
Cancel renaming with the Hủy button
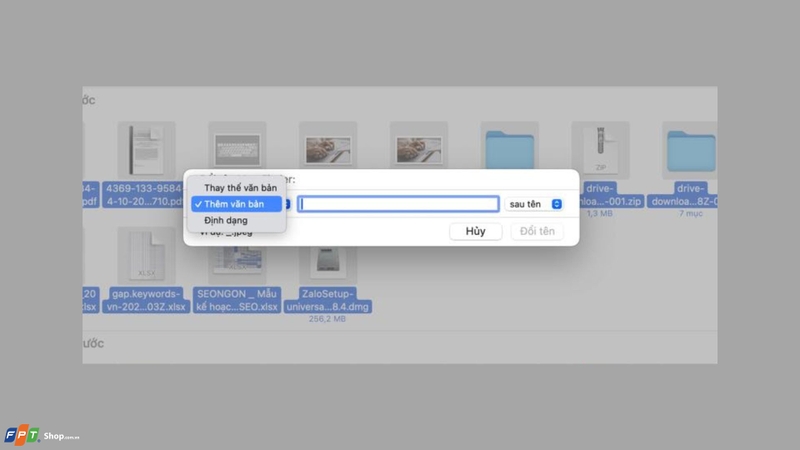[476, 231]
